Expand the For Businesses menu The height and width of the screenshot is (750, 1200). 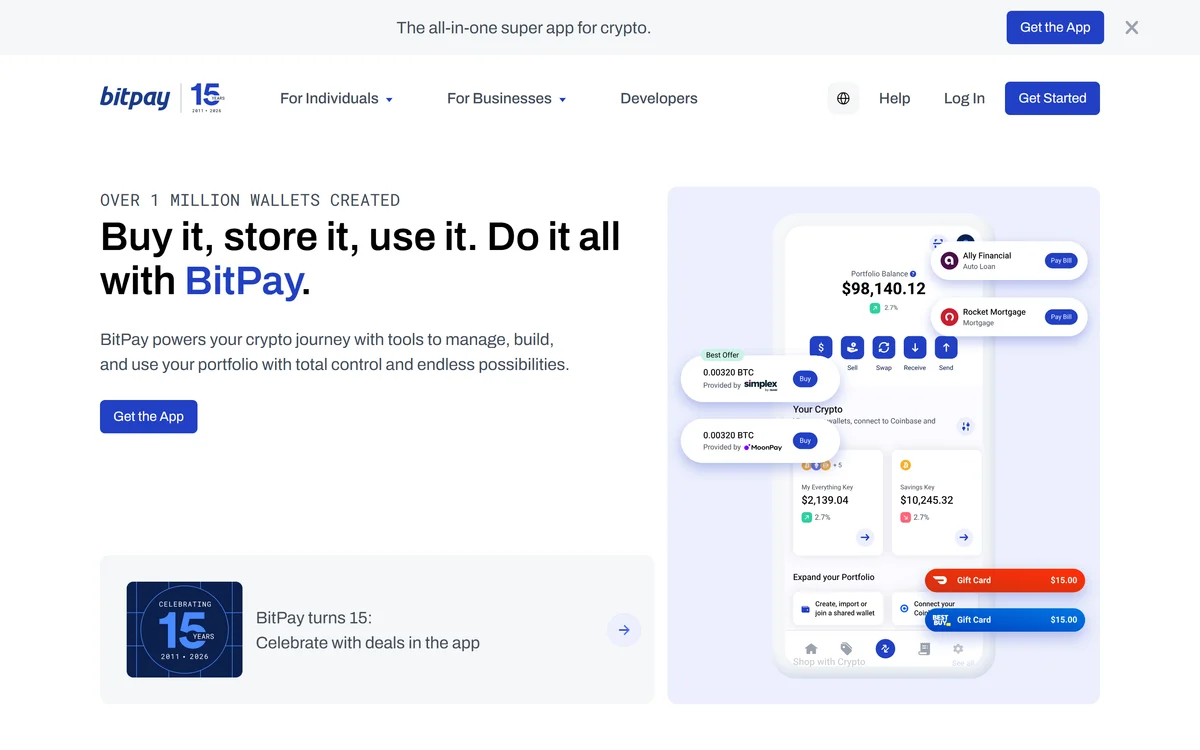click(x=506, y=98)
